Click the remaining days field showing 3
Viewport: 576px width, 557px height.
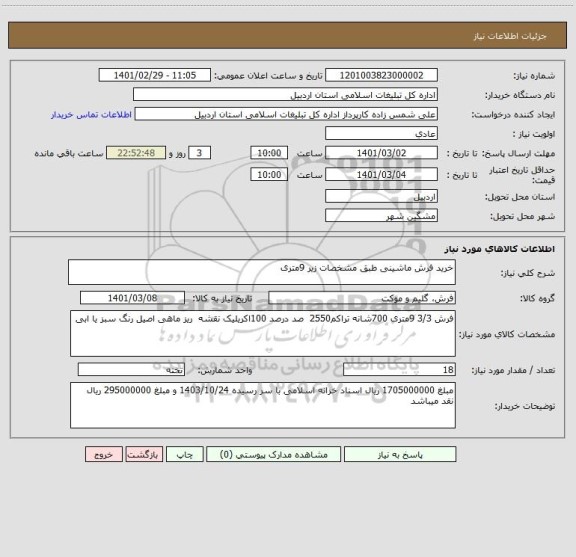coord(199,153)
